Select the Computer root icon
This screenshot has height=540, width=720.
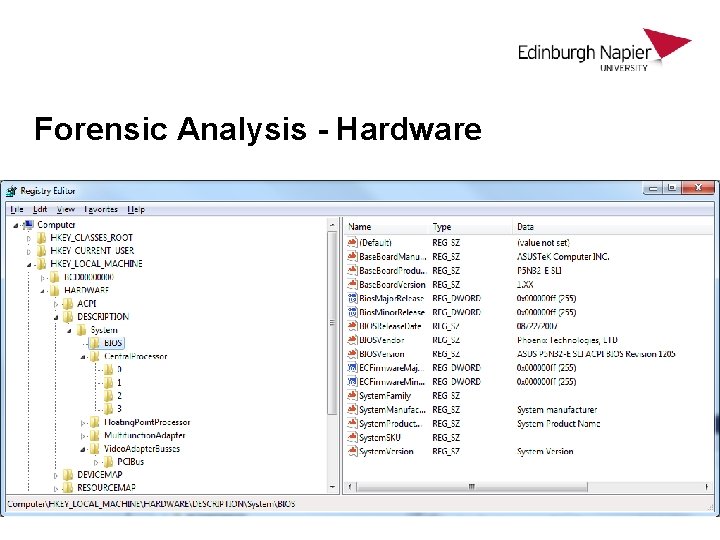click(29, 225)
